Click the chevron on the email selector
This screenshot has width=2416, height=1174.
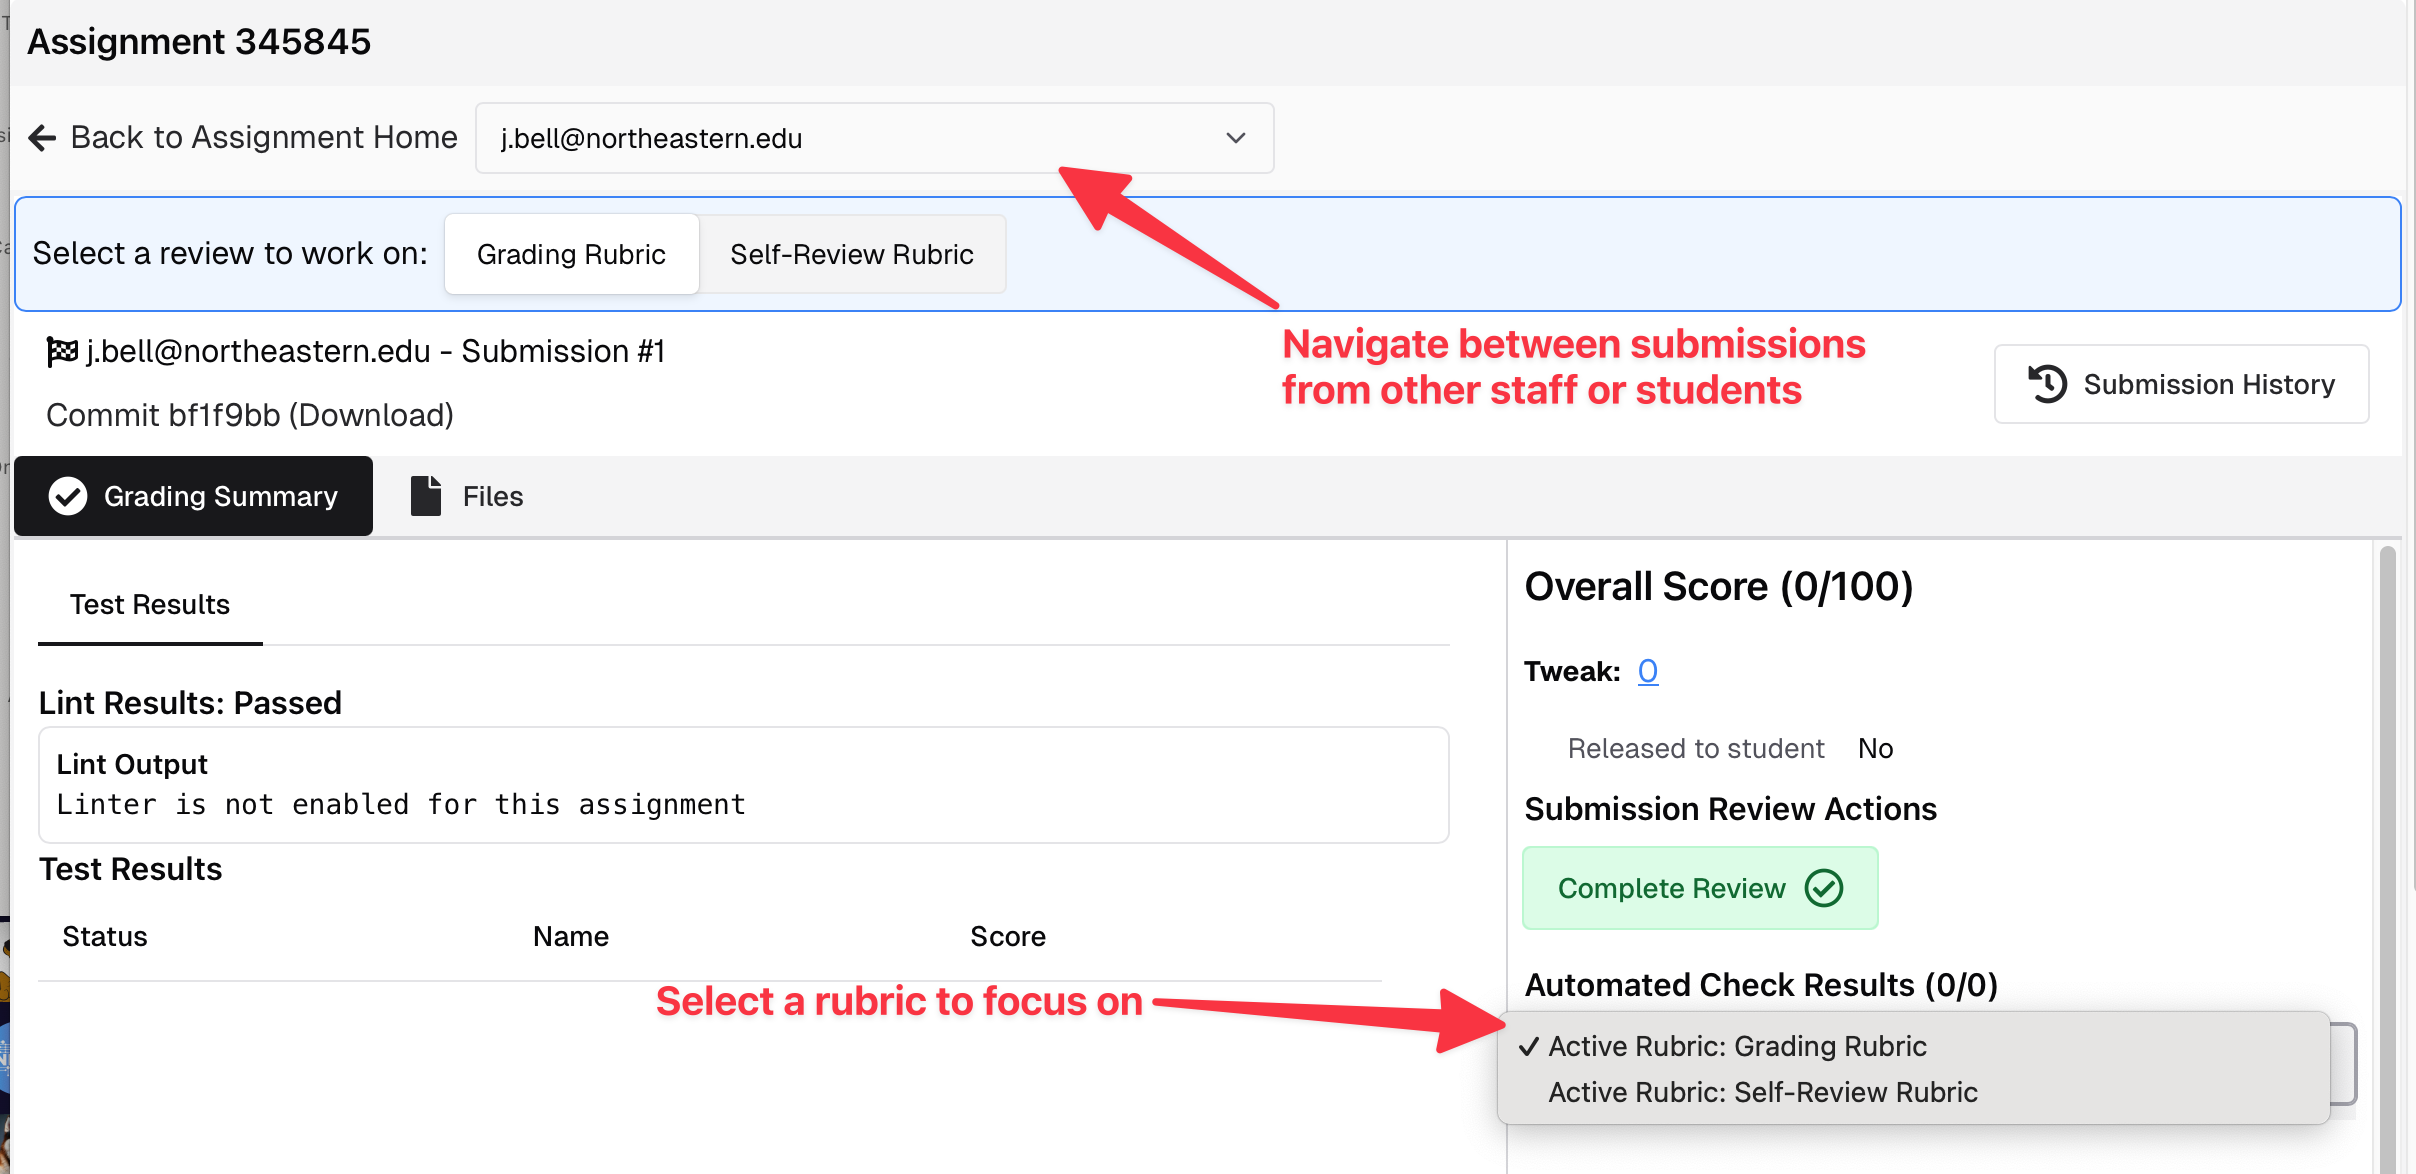click(1235, 138)
